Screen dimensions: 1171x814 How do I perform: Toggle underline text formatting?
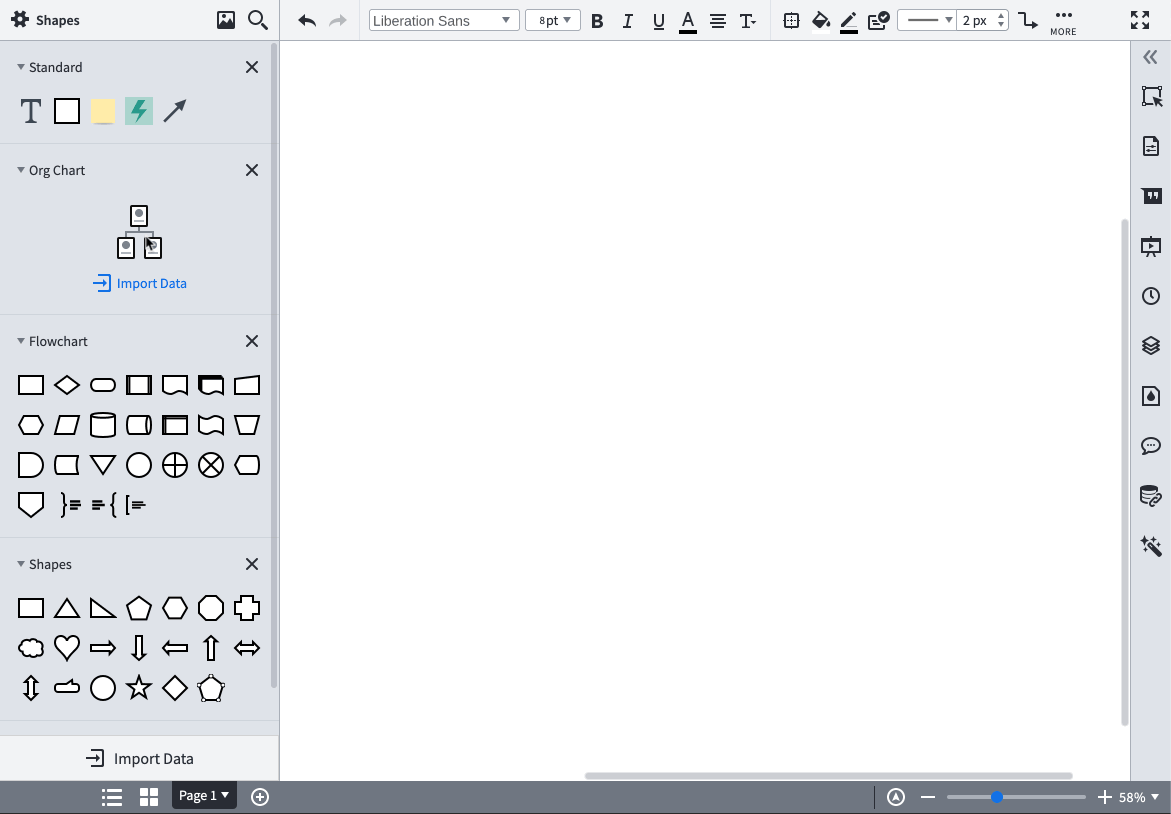tap(657, 20)
